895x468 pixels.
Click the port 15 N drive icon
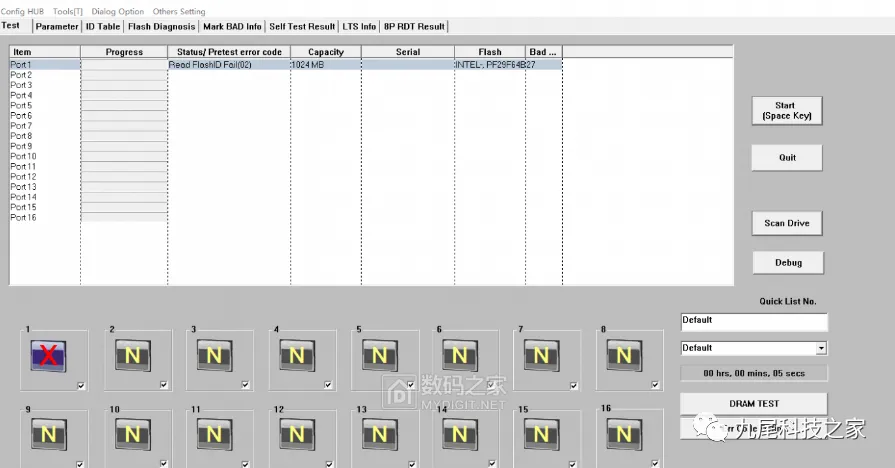(x=541, y=434)
